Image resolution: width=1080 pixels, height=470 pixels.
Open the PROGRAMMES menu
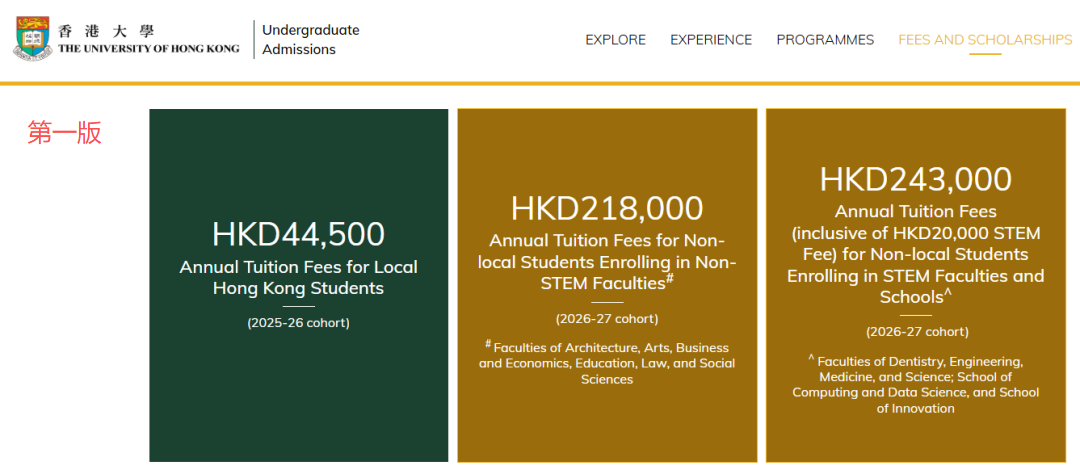pos(825,40)
